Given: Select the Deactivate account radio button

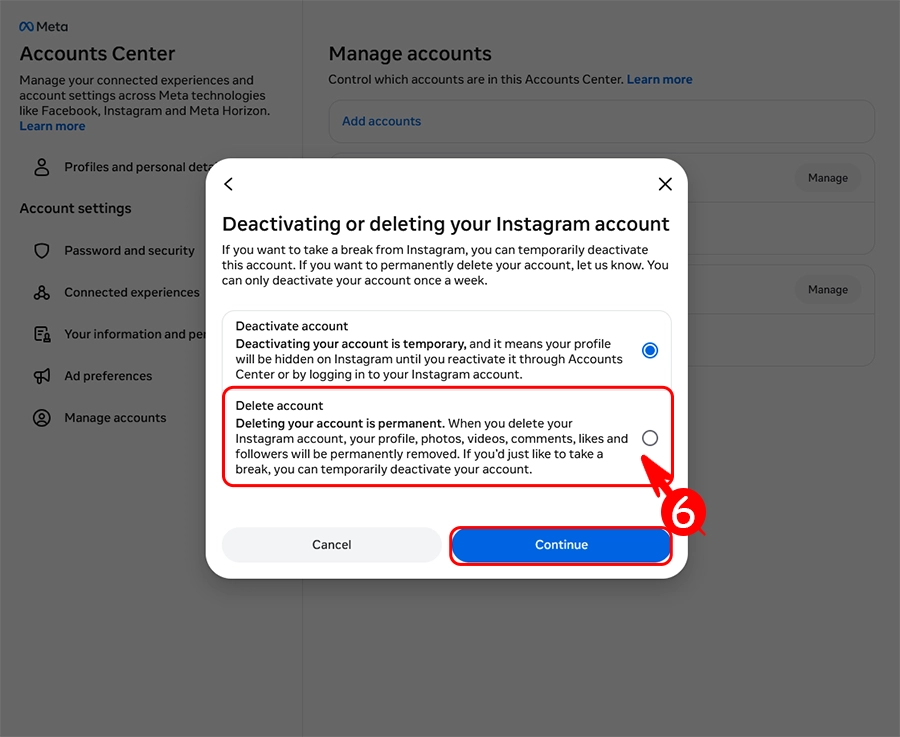Looking at the screenshot, I should [x=650, y=351].
